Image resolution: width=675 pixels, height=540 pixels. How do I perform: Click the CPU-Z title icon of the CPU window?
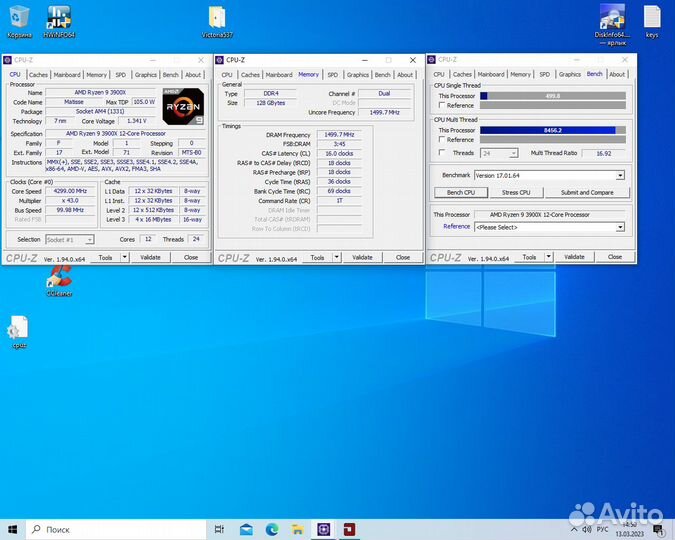pyautogui.click(x=7, y=60)
